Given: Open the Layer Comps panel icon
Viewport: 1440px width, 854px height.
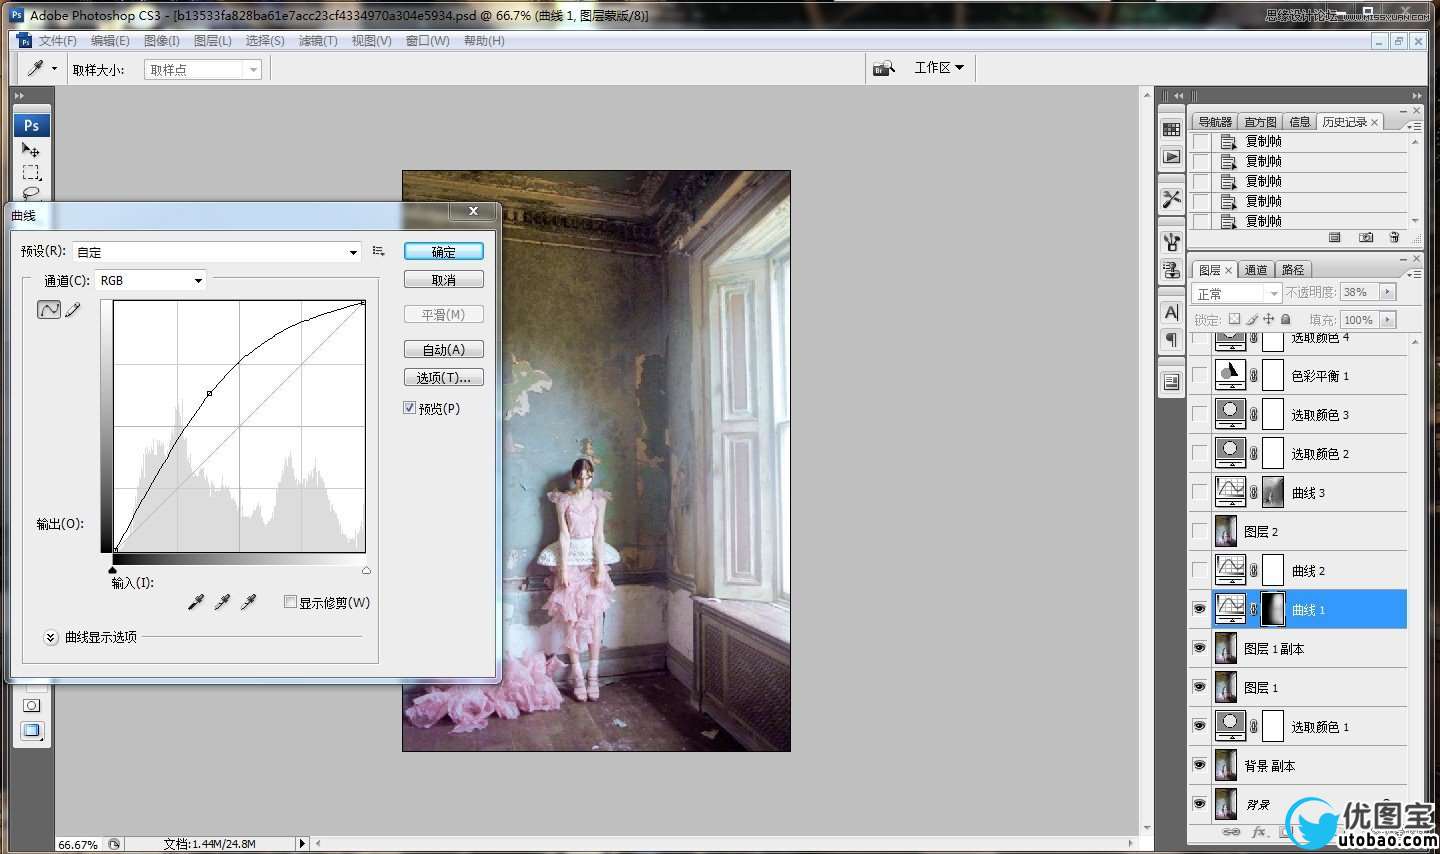Looking at the screenshot, I should 1172,382.
